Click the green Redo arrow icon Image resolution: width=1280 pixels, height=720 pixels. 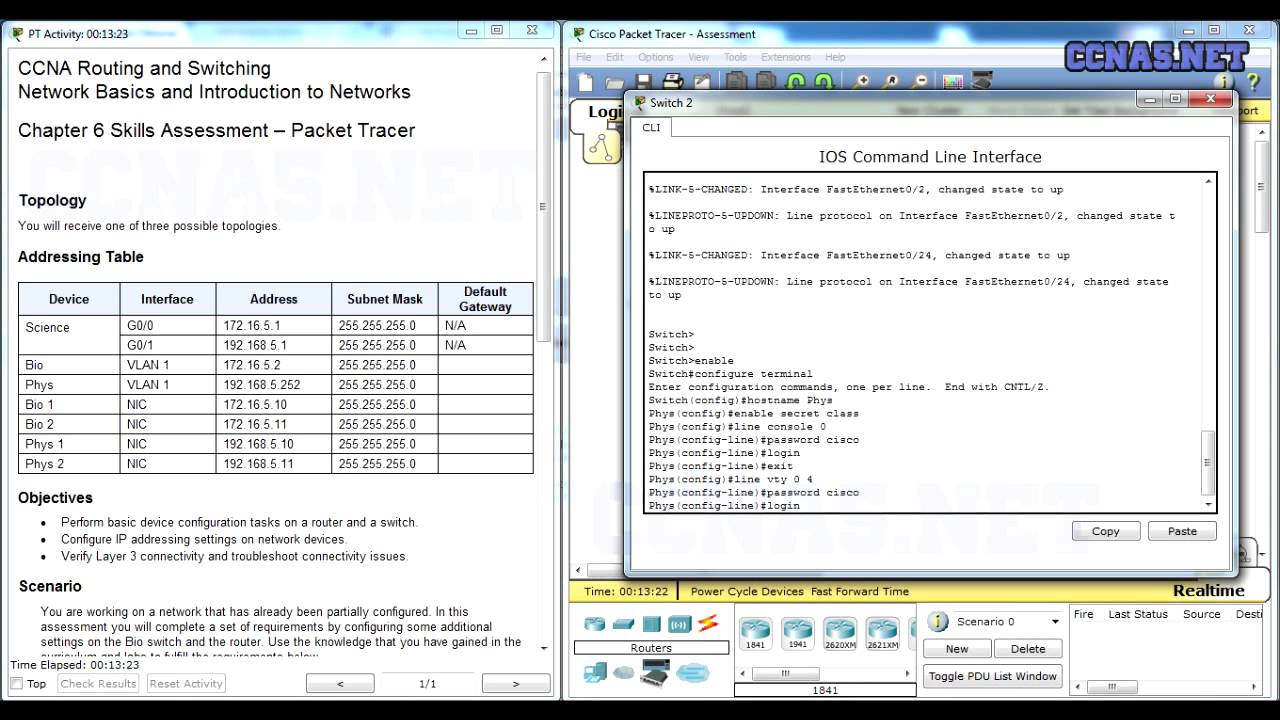824,82
